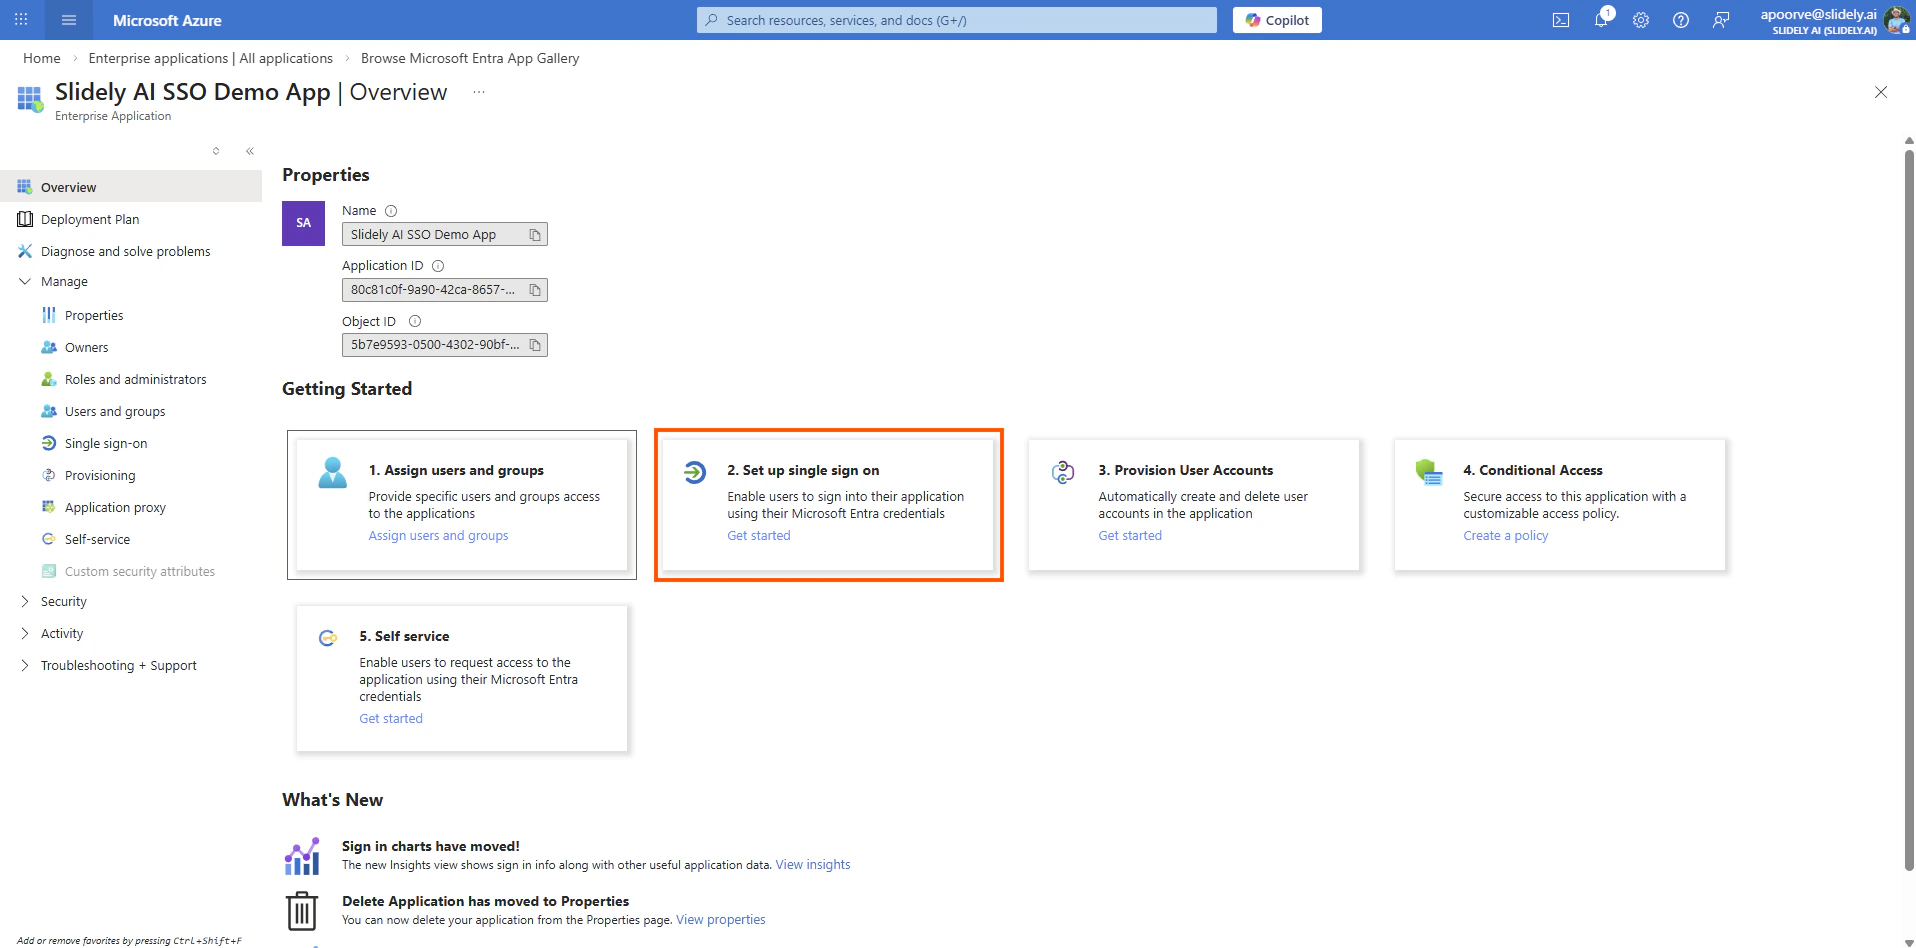Open the Azure portal hamburger menu
This screenshot has width=1916, height=948.
click(69, 20)
